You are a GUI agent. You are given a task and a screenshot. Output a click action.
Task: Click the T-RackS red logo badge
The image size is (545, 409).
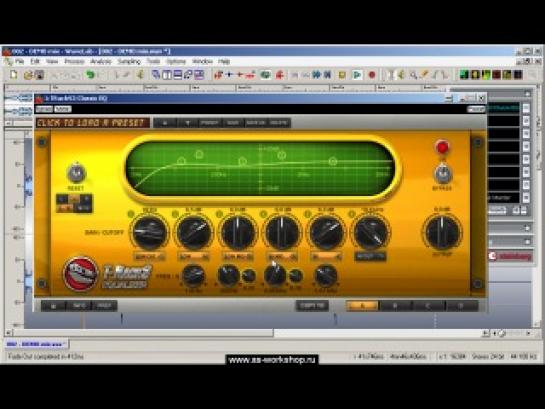80,274
